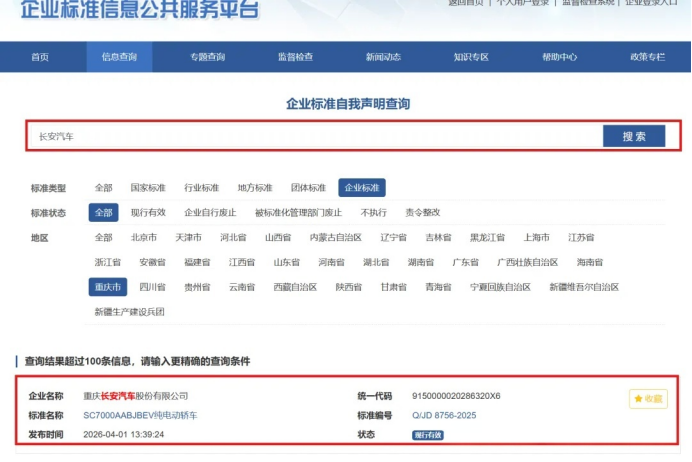Select the 国家标准 type filter

click(x=148, y=188)
